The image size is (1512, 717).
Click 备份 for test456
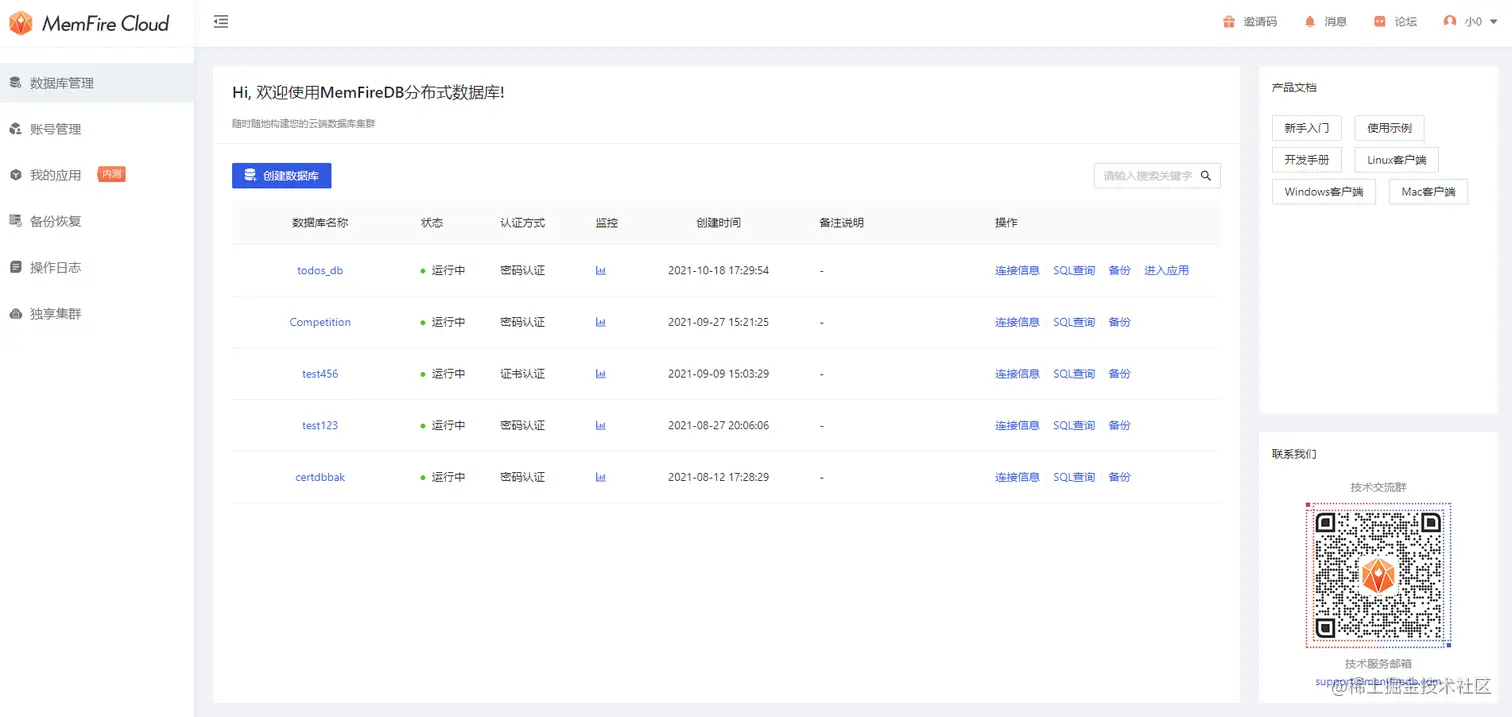[x=1119, y=374]
